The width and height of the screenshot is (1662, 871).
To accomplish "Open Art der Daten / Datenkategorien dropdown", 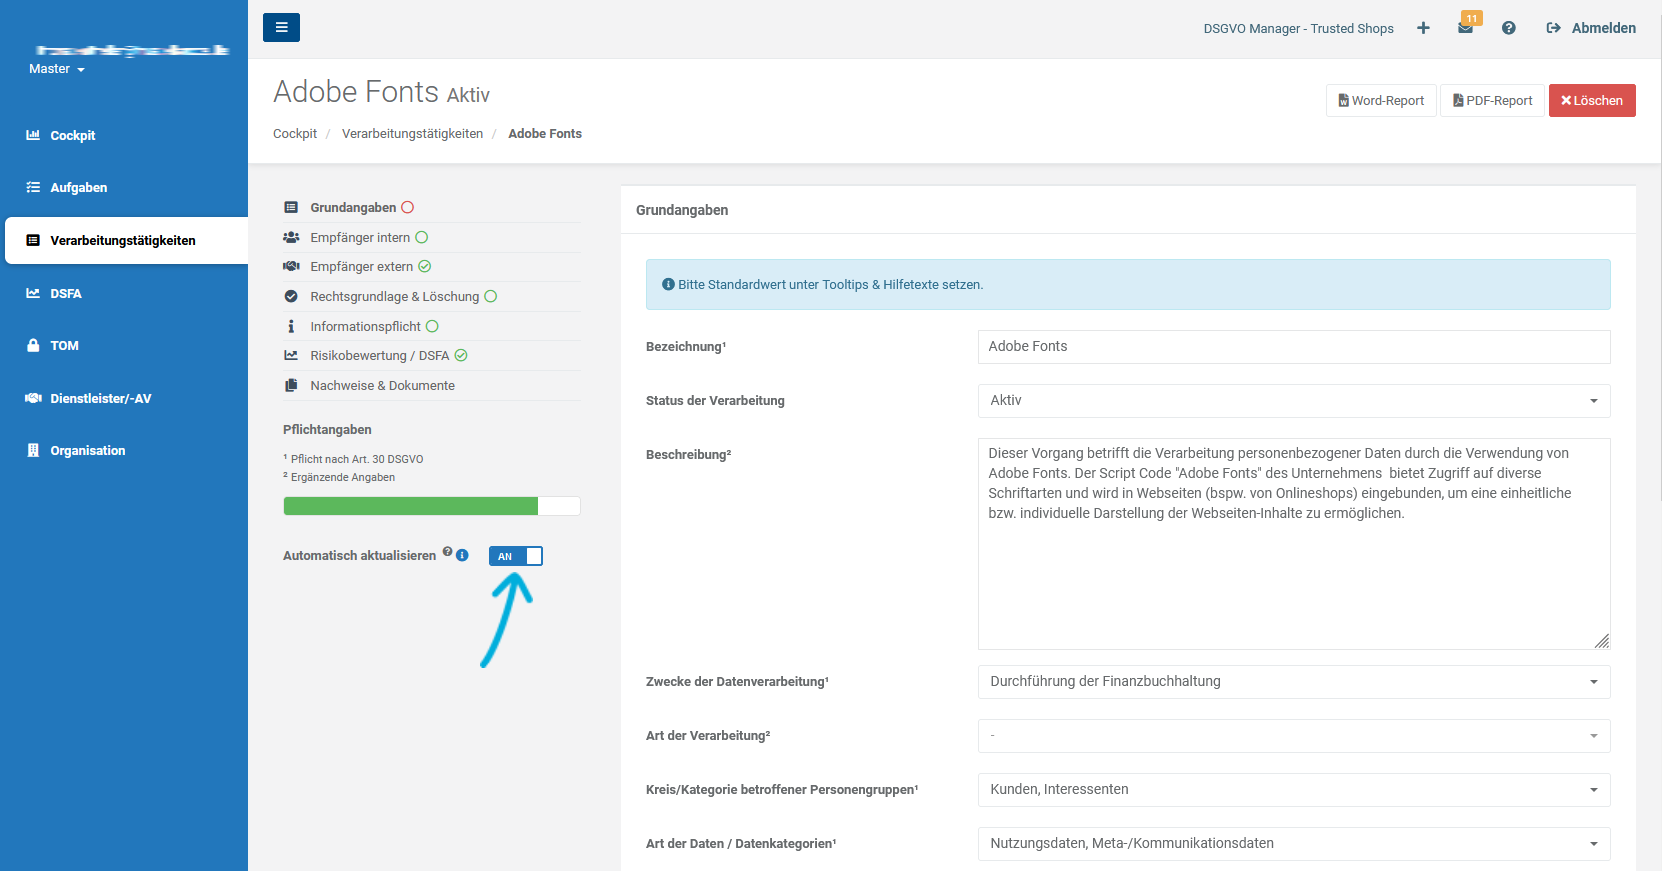I will [x=1294, y=843].
